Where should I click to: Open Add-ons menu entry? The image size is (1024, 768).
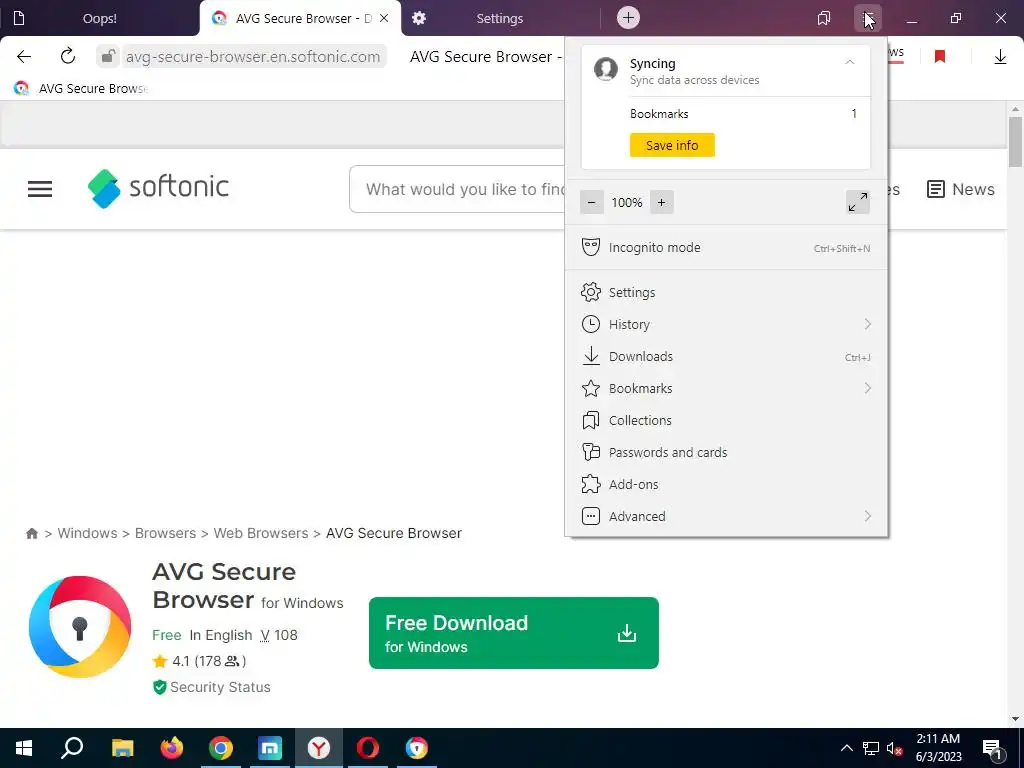click(726, 485)
